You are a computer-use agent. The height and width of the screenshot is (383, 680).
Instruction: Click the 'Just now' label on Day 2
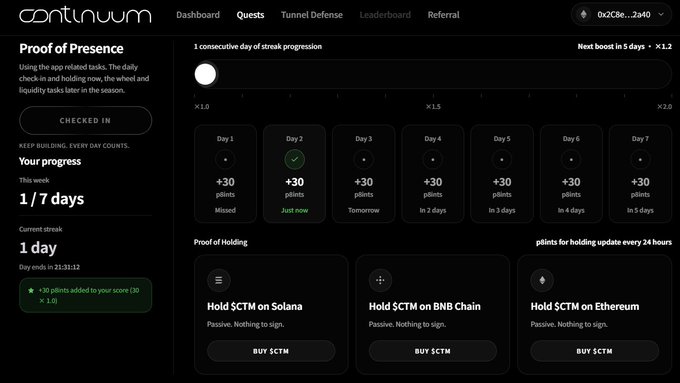click(x=294, y=210)
